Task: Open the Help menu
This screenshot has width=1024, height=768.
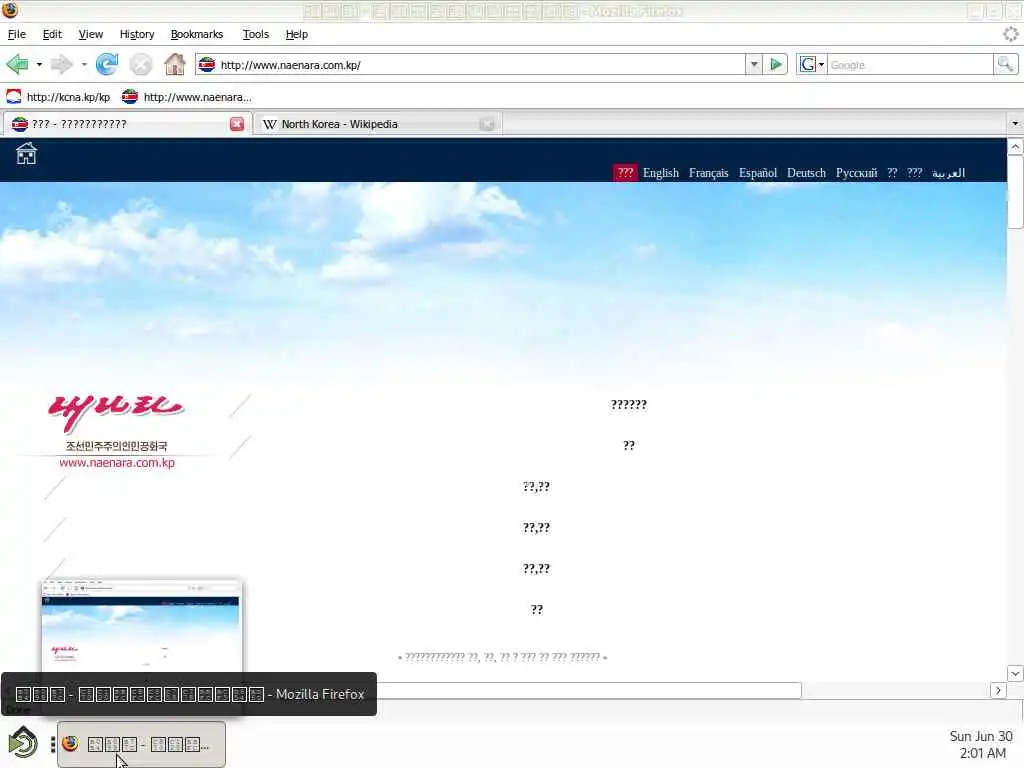Action: pos(296,34)
